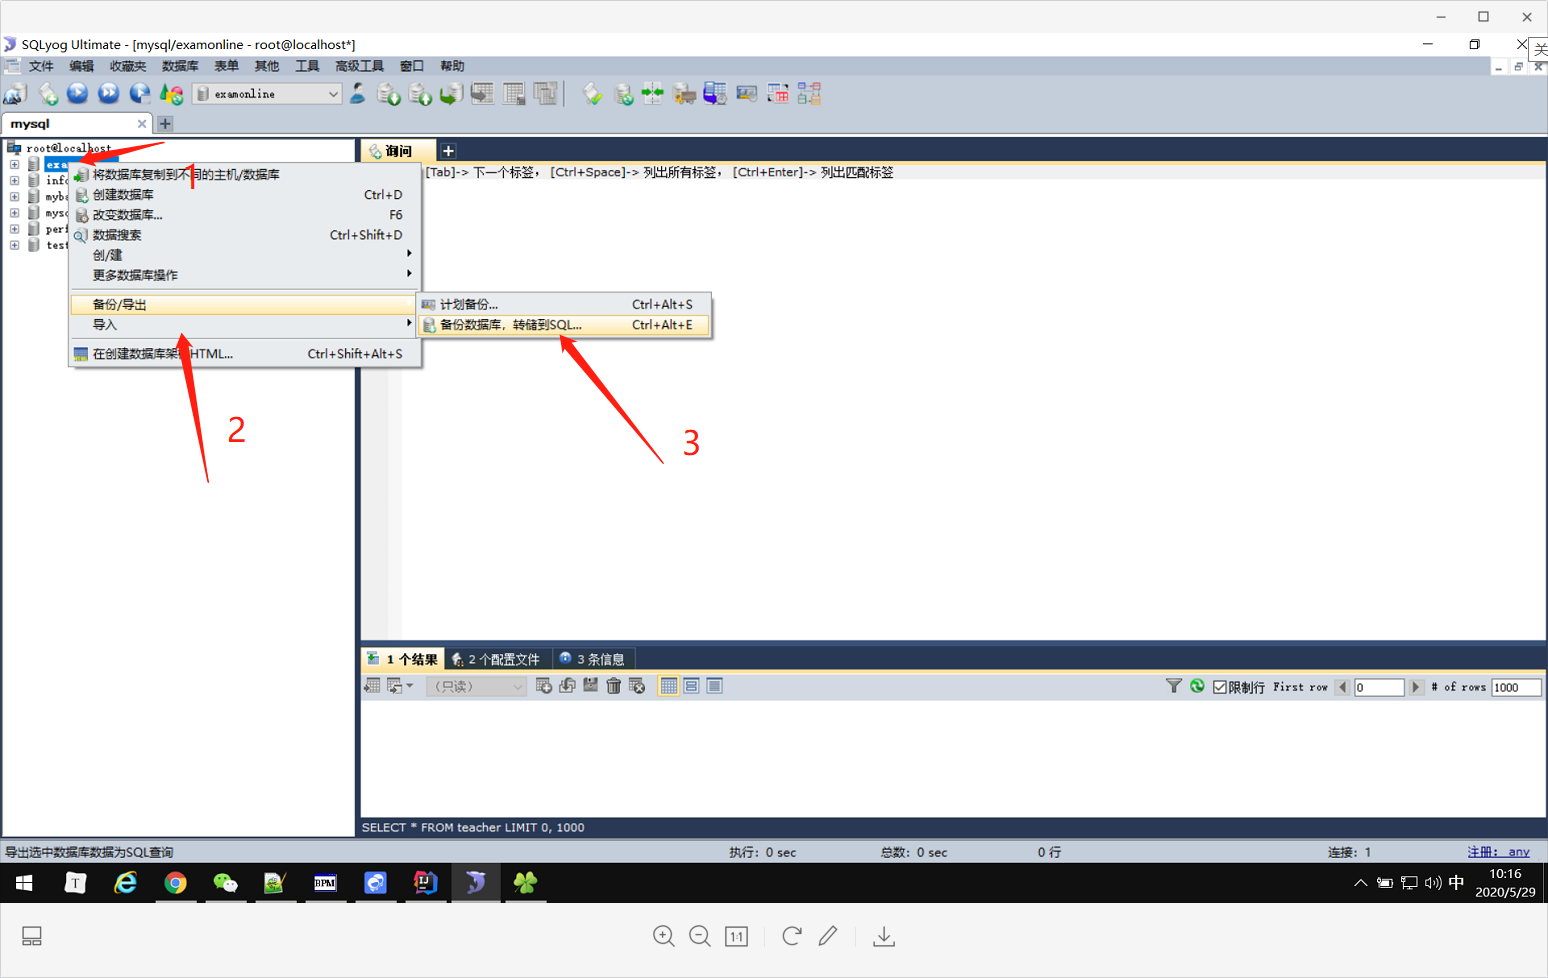Add a new query tab with plus button

[x=448, y=151]
